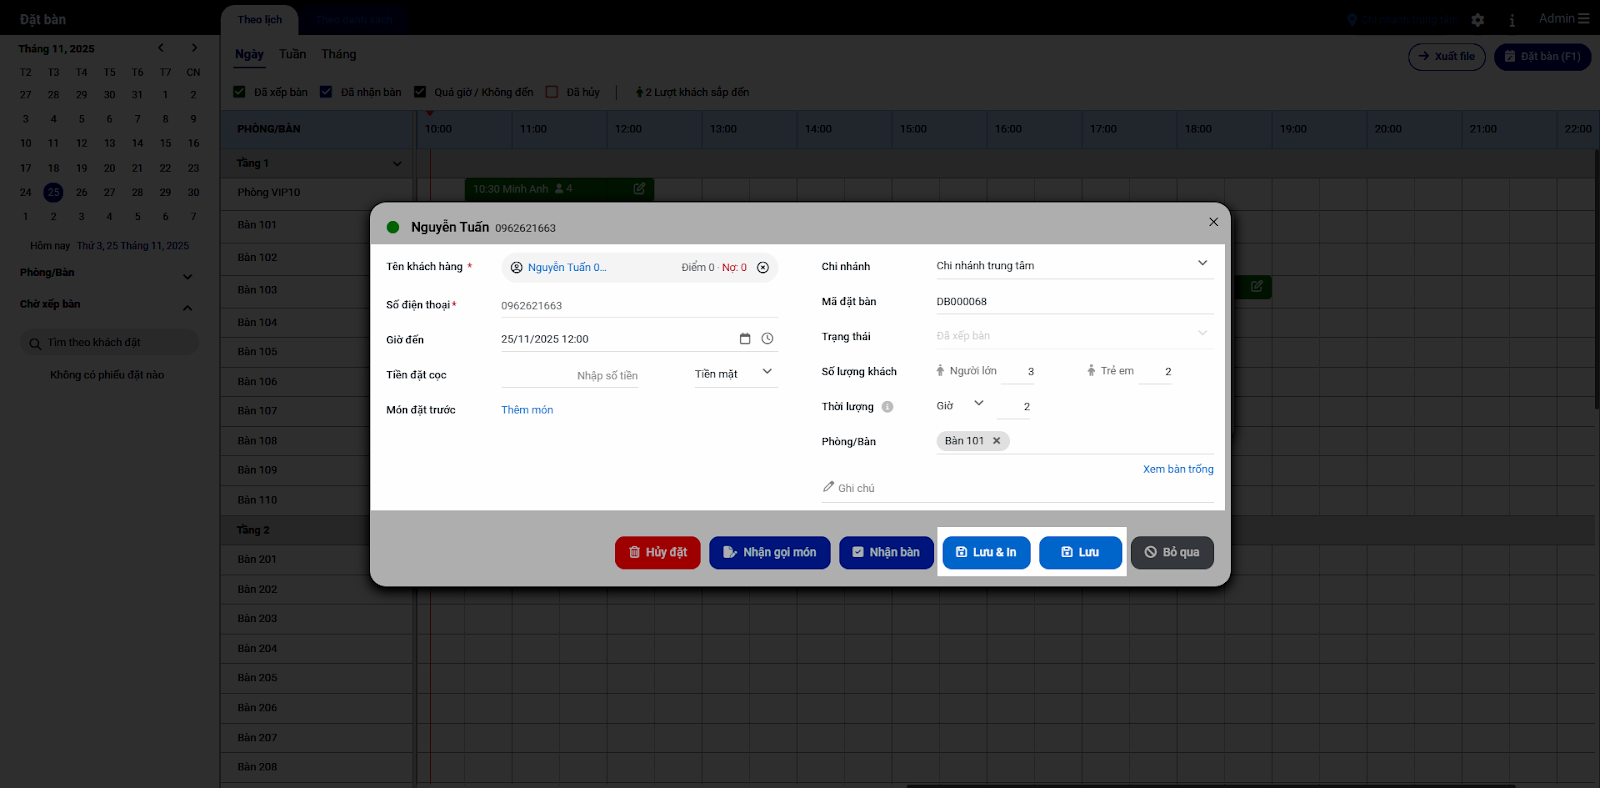The width and height of the screenshot is (1600, 788).
Task: Close the Nguyễn Tuấn booking dialog
Action: tap(1213, 222)
